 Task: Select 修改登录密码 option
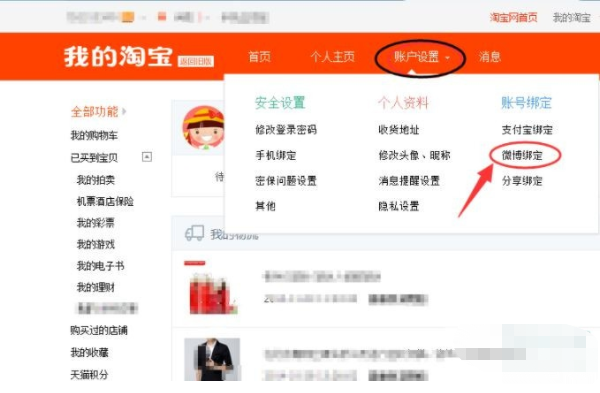(x=286, y=130)
